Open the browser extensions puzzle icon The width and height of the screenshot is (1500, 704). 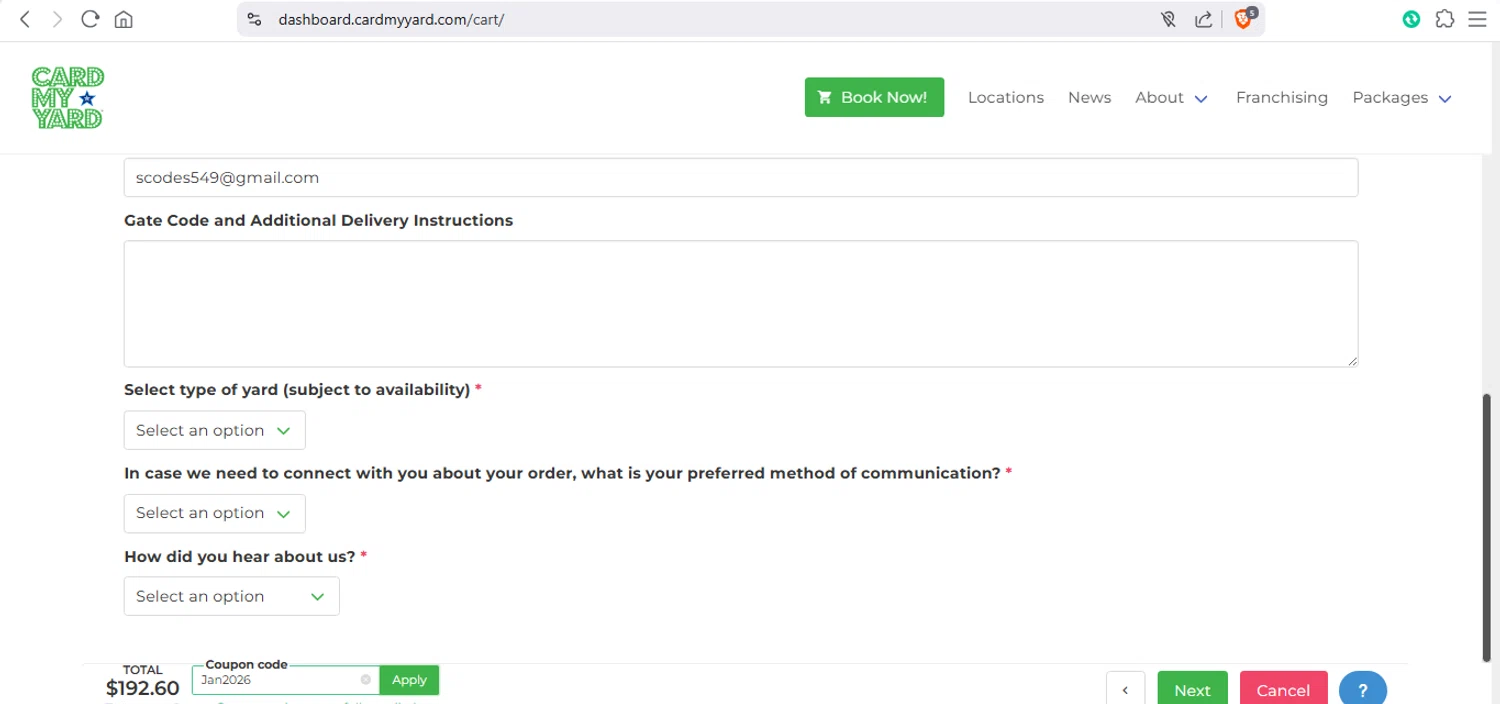pyautogui.click(x=1444, y=19)
